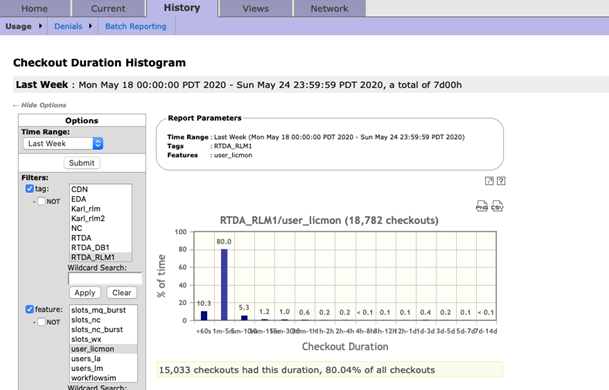609x390 pixels.
Task: Select CDN in the tag list
Action: (x=100, y=189)
